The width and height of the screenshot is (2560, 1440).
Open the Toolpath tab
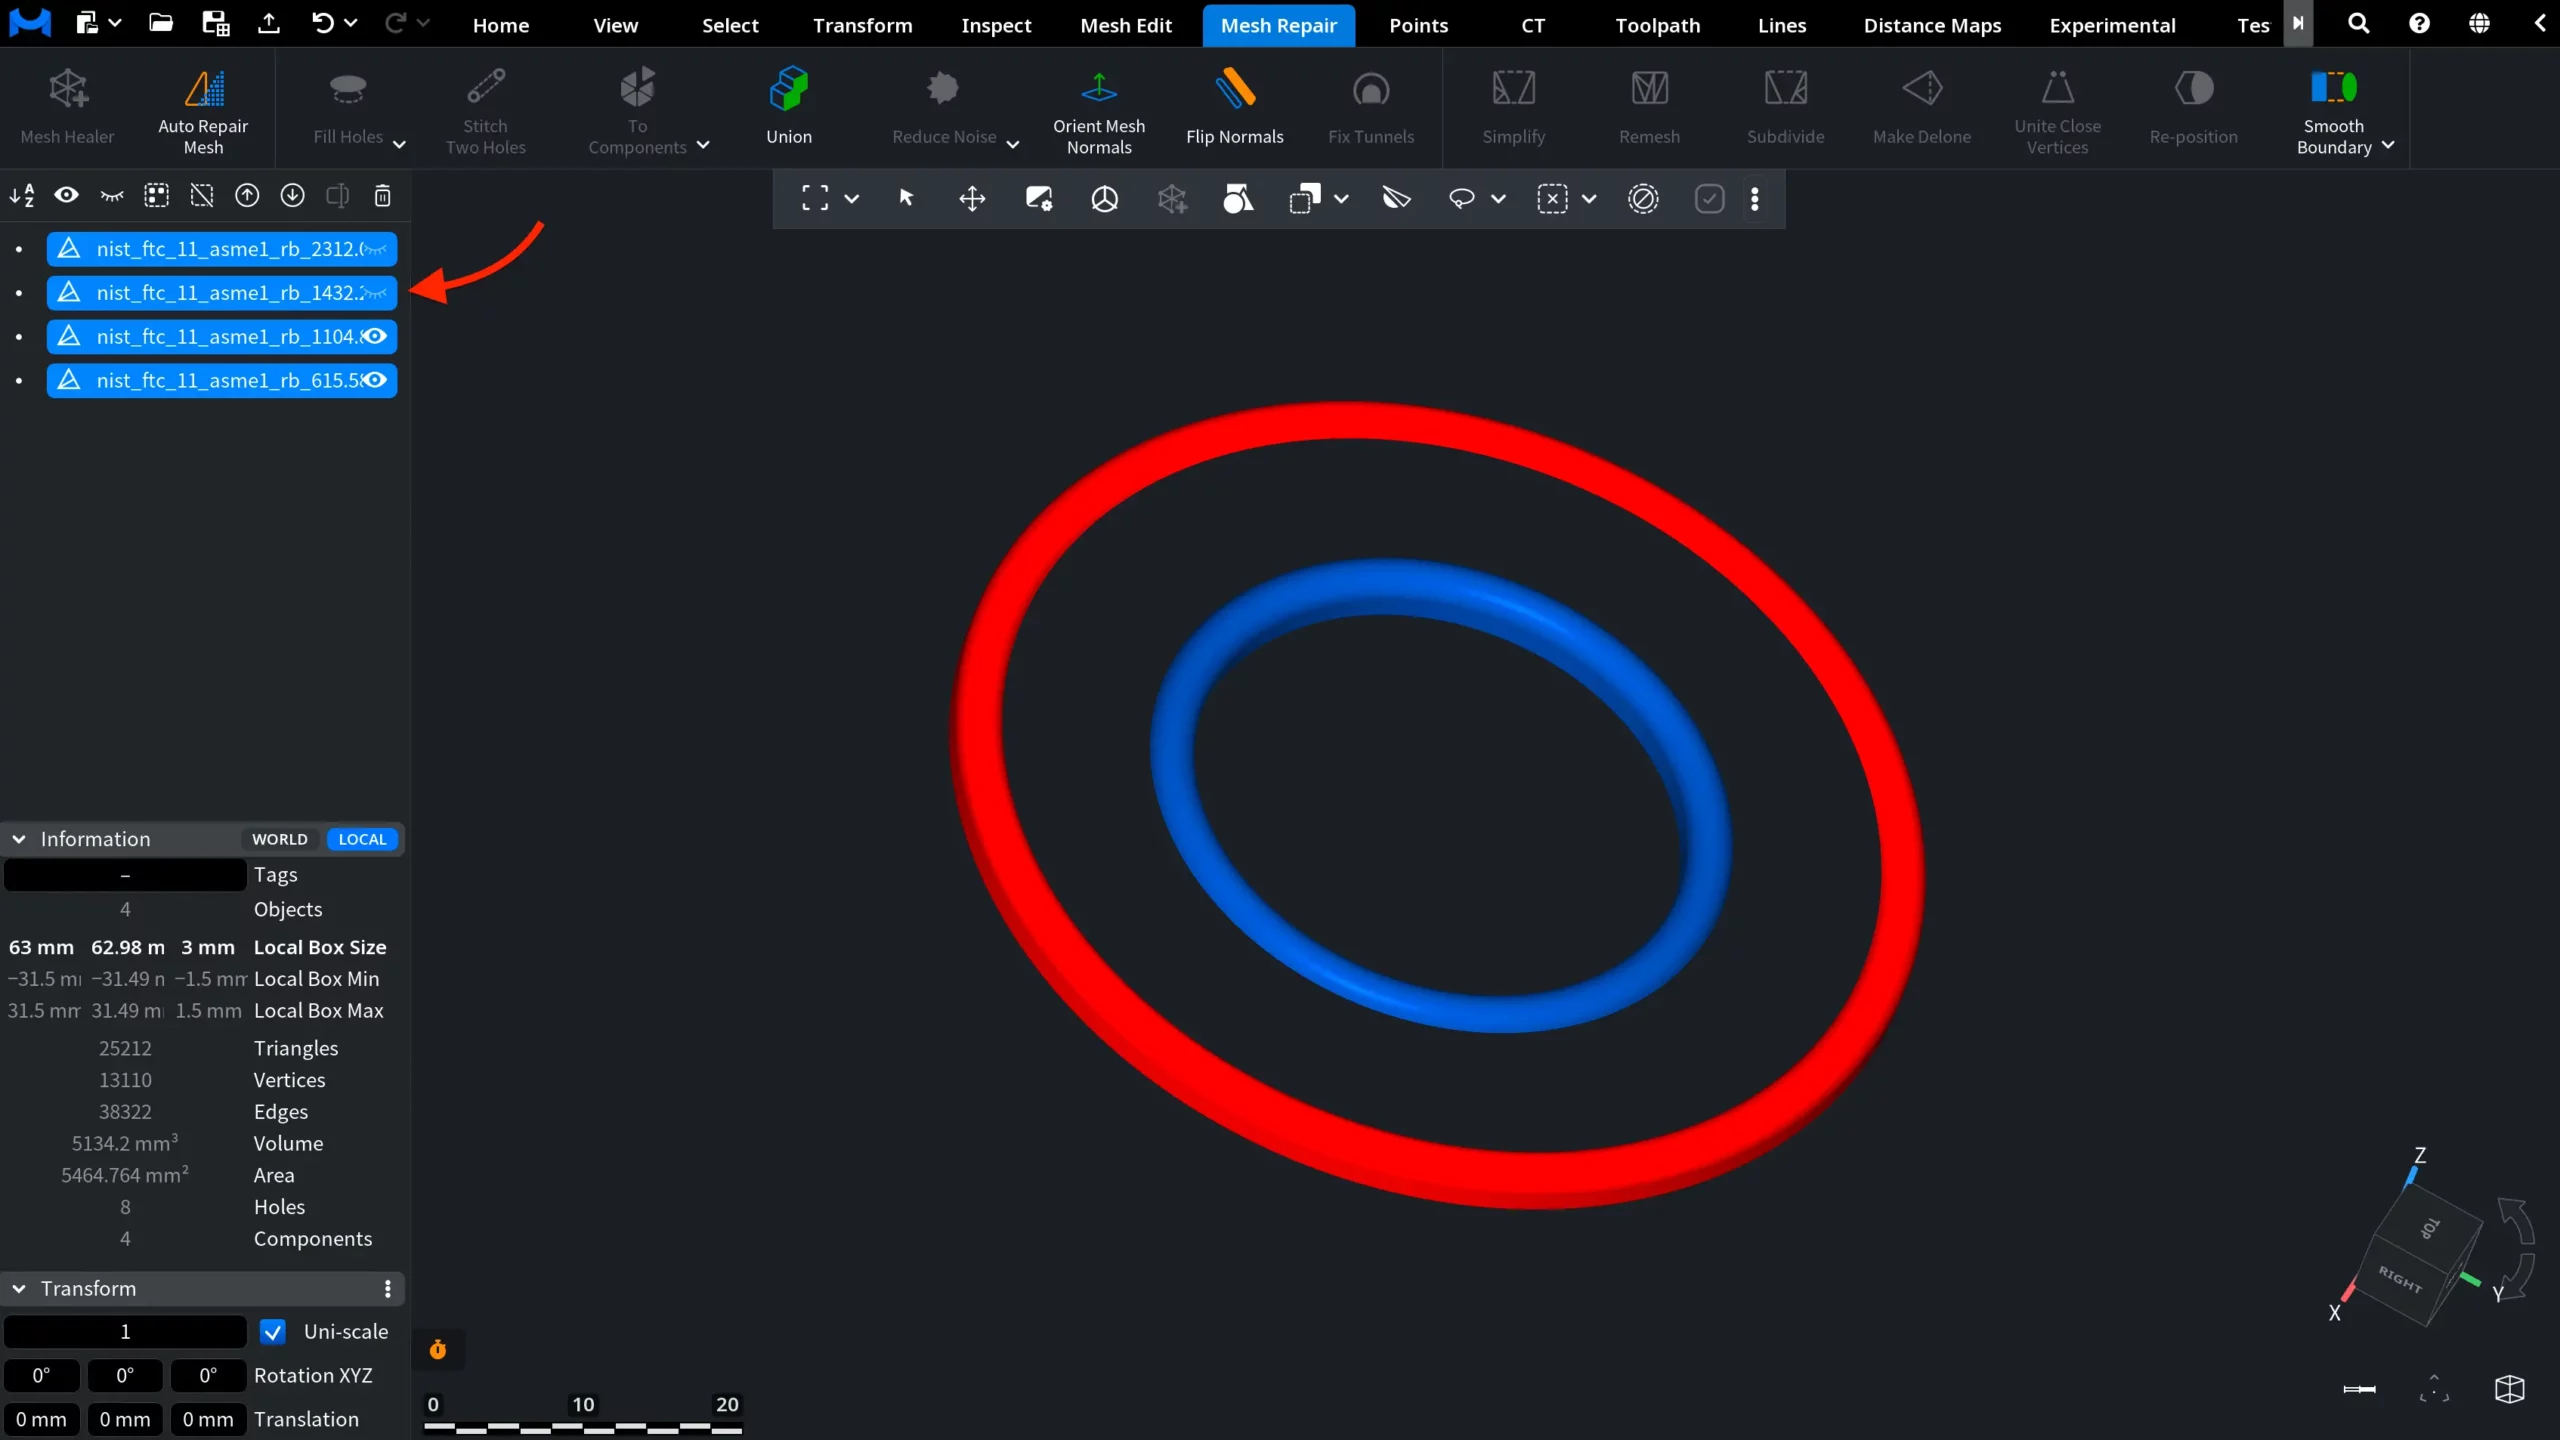coord(1658,25)
